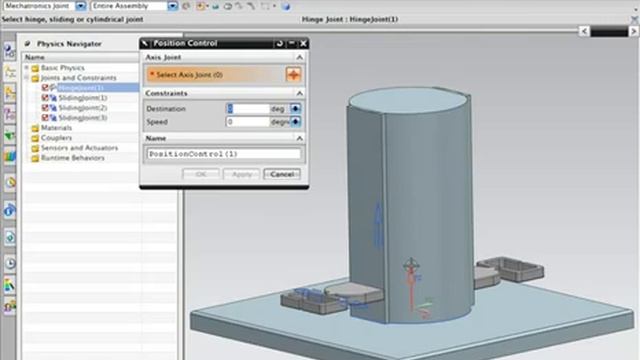Click the green funnel icon in left sidebar
This screenshot has height=360, width=640.
[9, 137]
